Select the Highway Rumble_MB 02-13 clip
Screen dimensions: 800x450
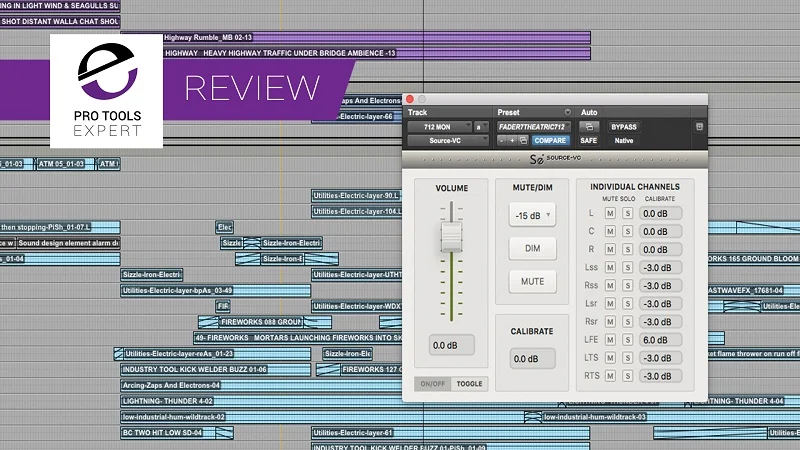click(377, 37)
